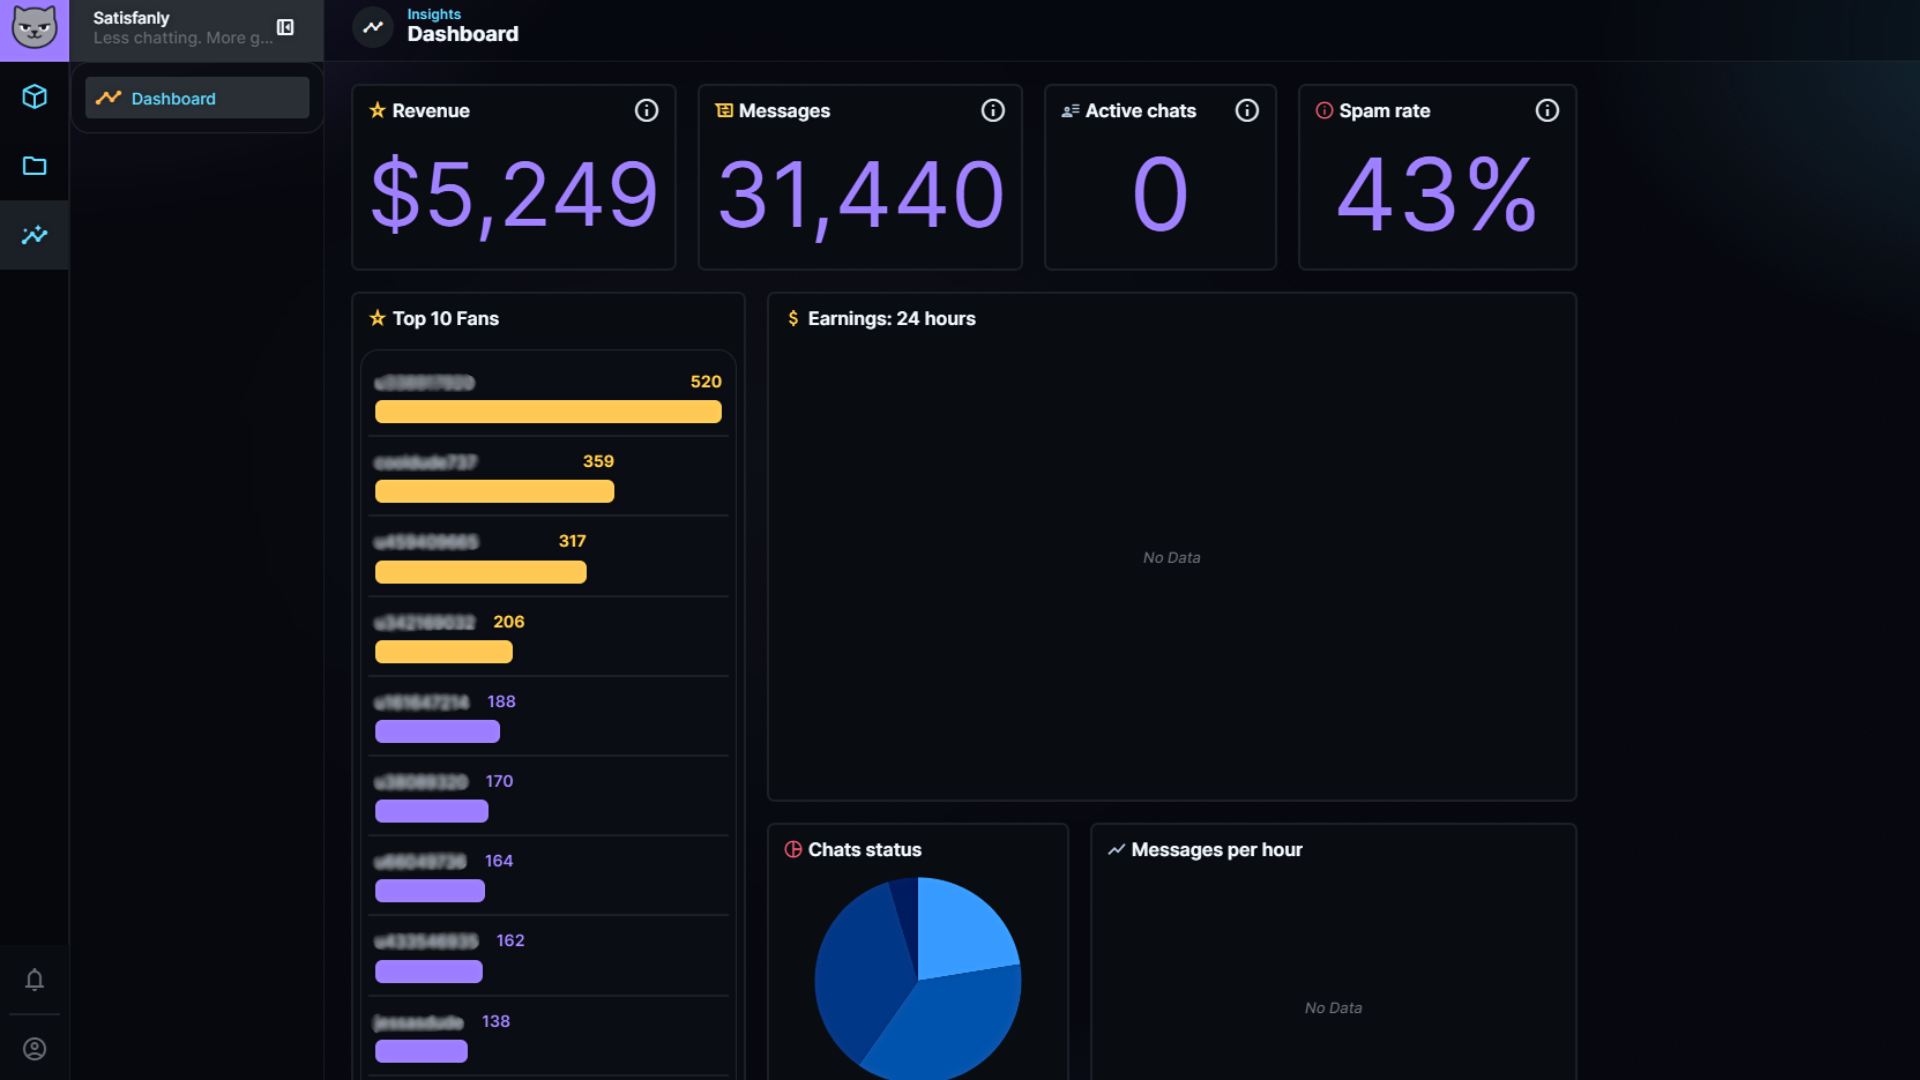Click the Spam rate info icon
Image resolution: width=1920 pixels, height=1080 pixels.
point(1546,111)
